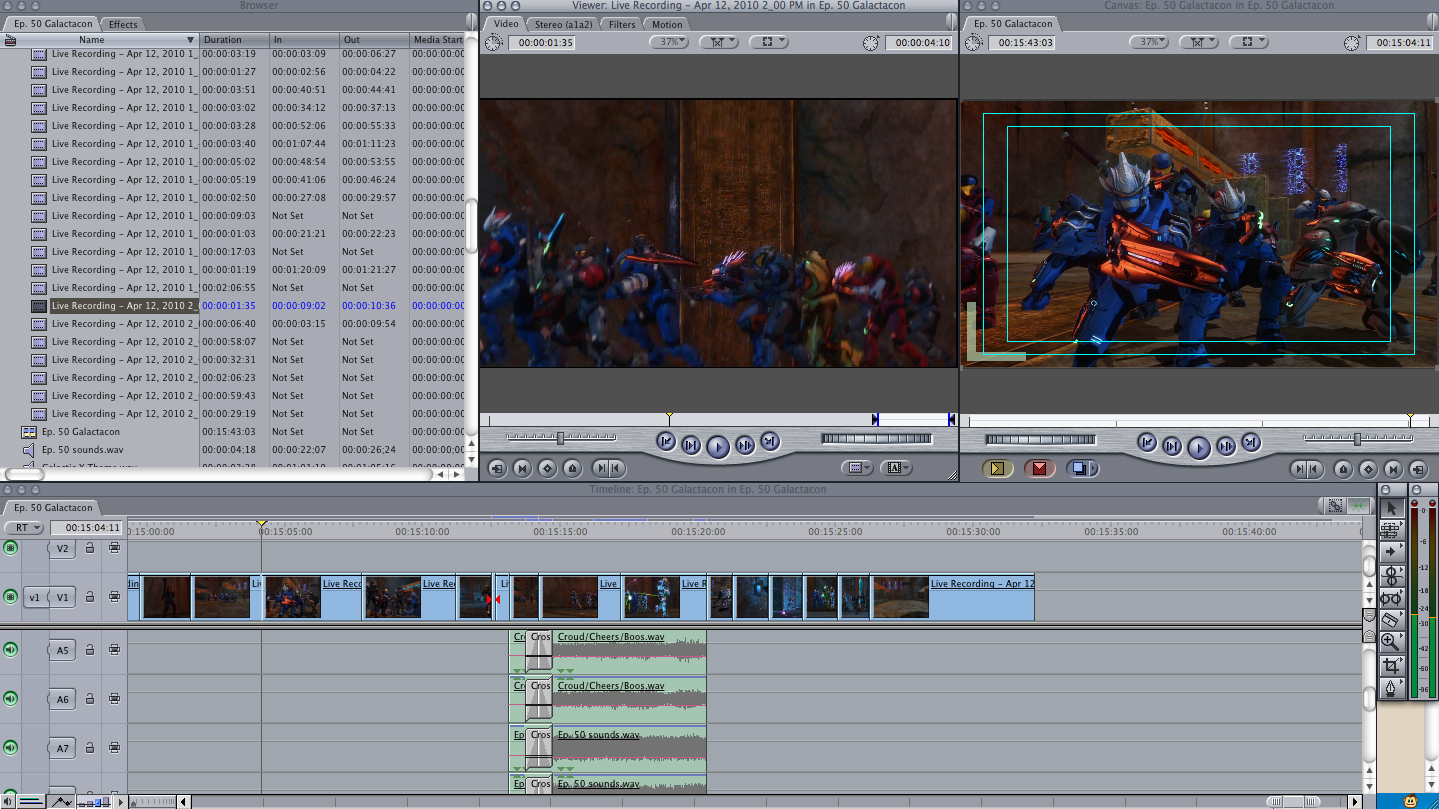The image size is (1439, 809).
Task: Select the Crop tool
Action: tap(1391, 665)
